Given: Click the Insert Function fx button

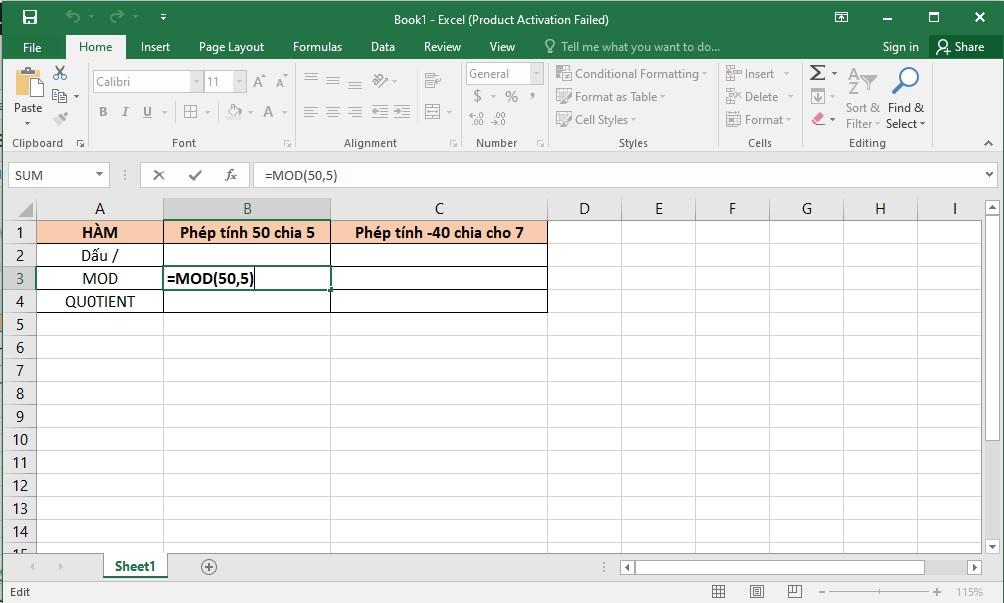Looking at the screenshot, I should tap(232, 174).
